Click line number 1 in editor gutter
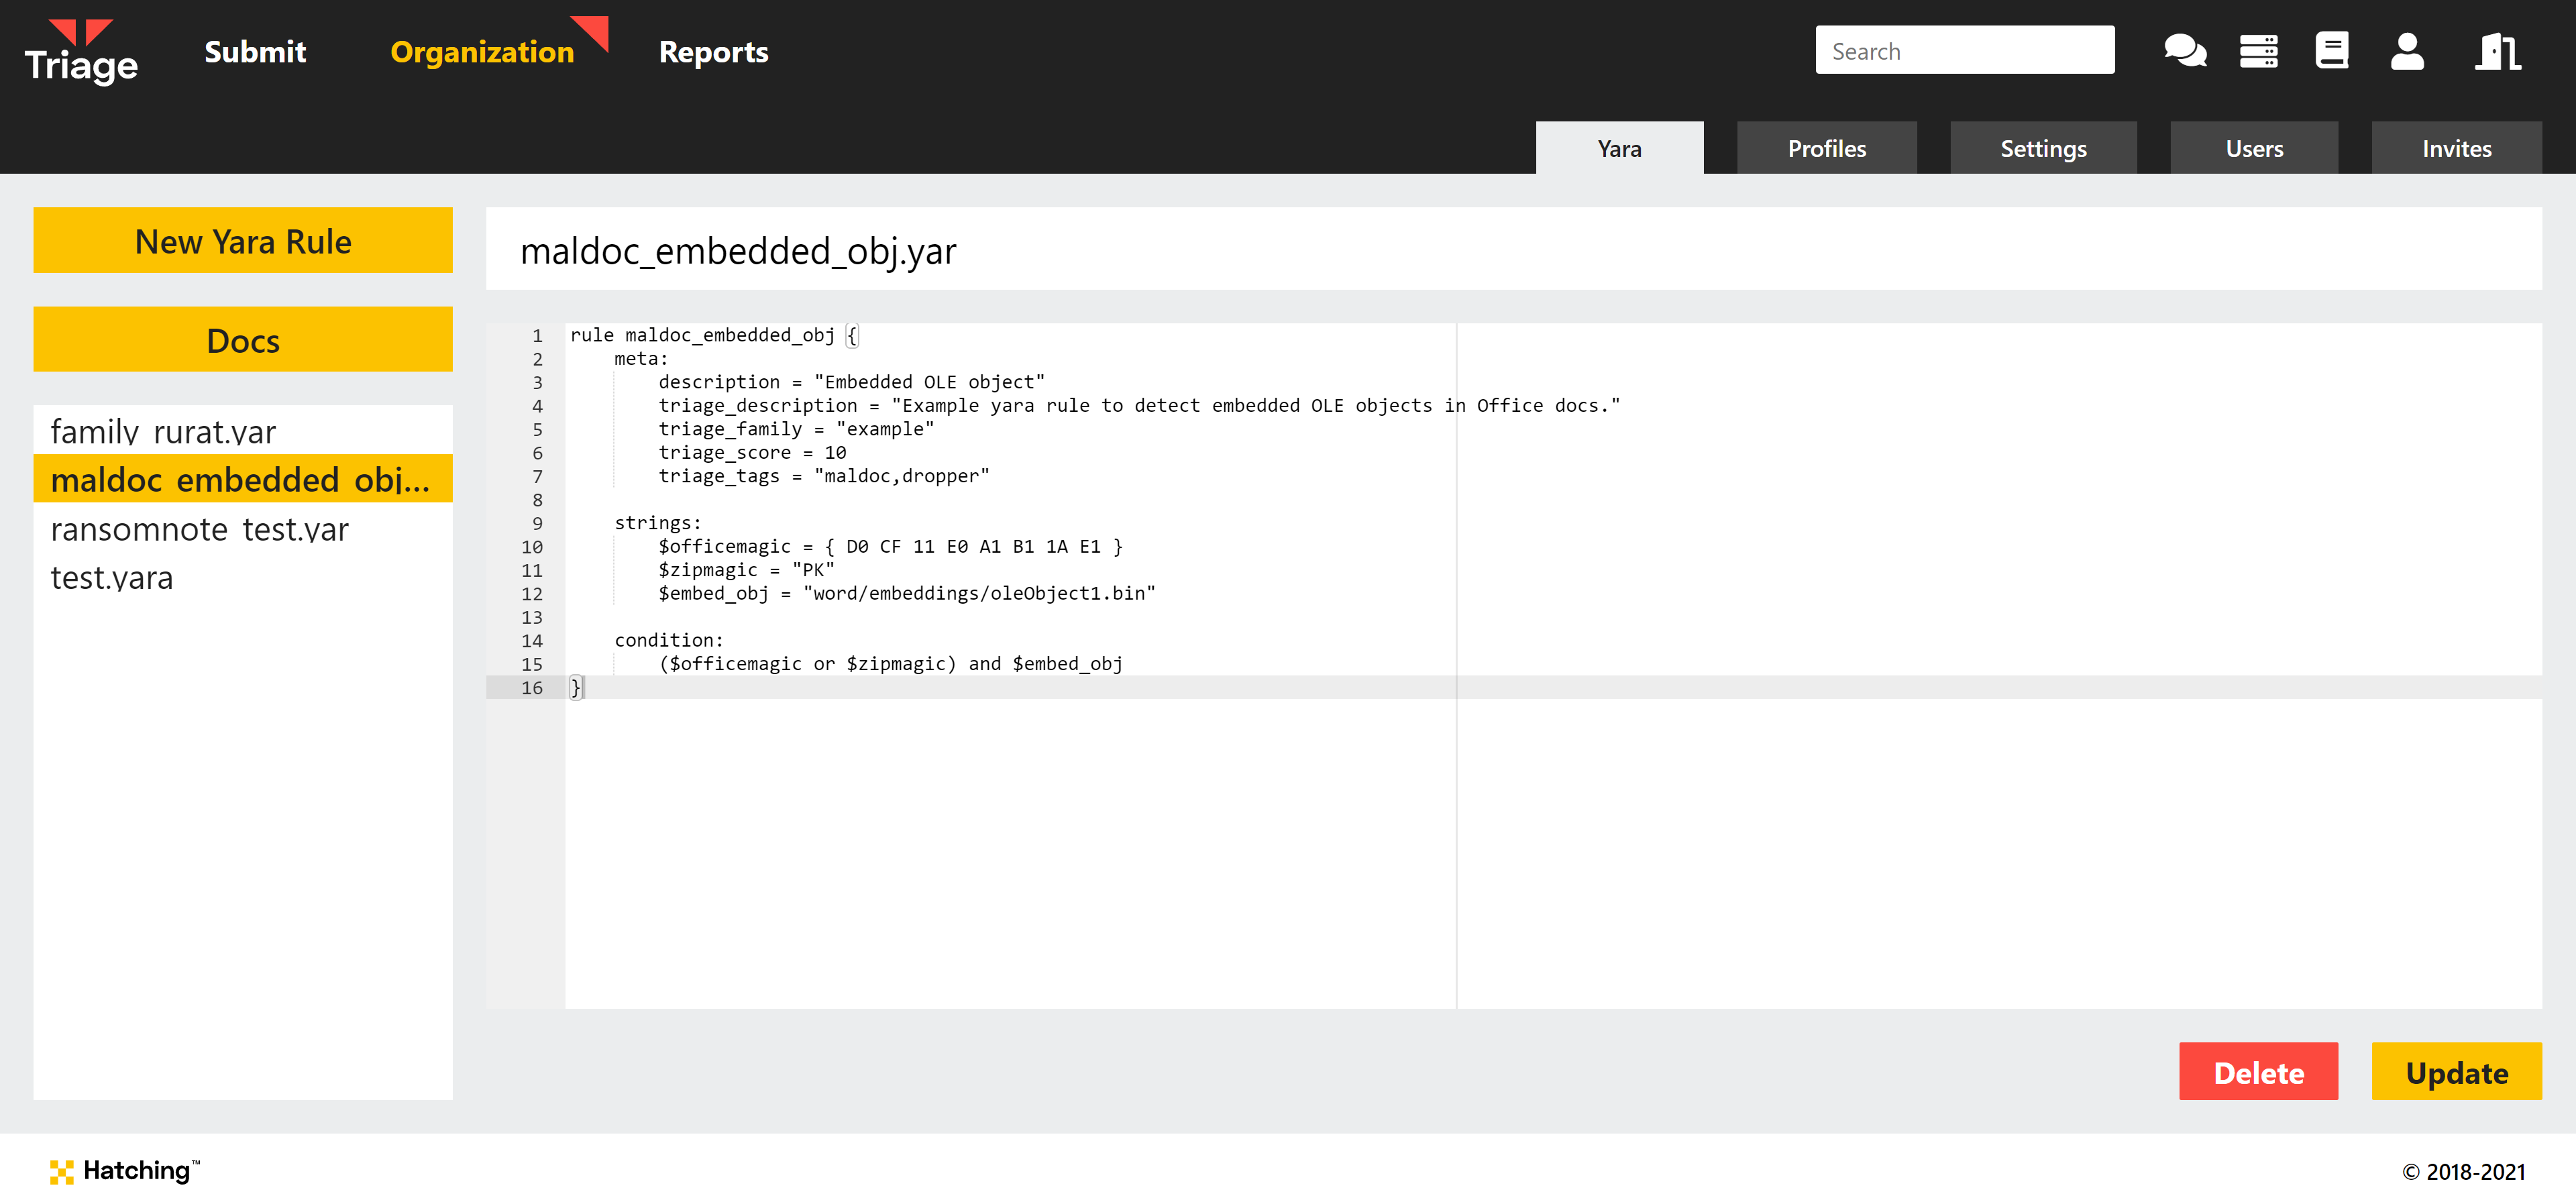 click(537, 336)
